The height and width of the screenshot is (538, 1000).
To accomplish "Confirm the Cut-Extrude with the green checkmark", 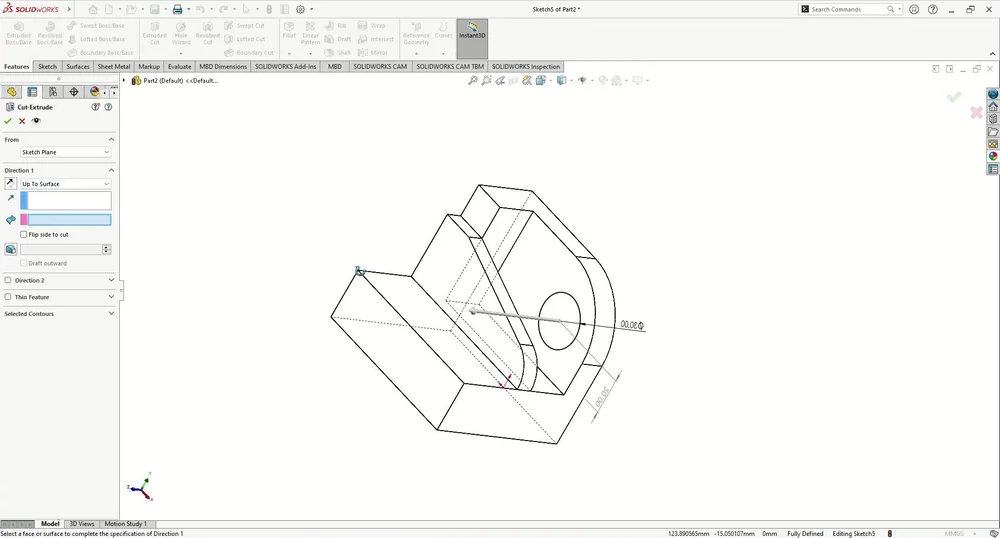I will tap(8, 121).
